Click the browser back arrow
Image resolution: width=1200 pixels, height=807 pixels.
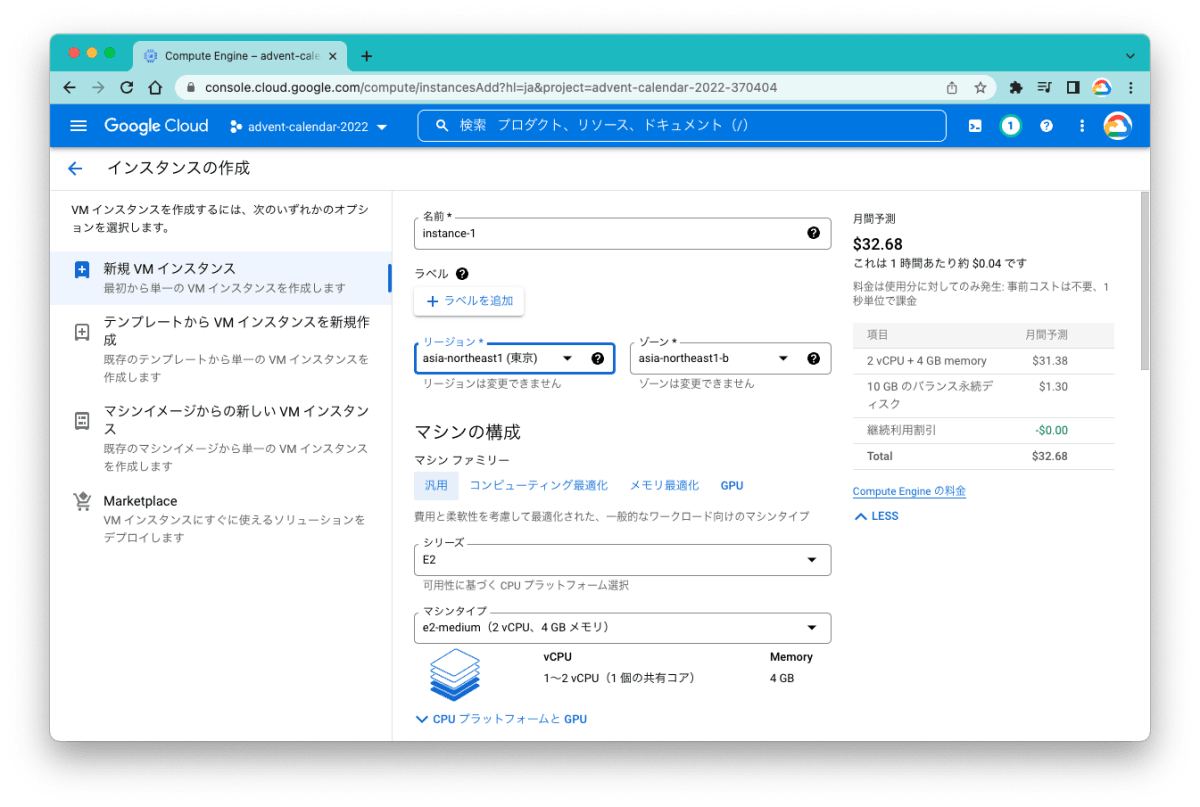(x=69, y=87)
